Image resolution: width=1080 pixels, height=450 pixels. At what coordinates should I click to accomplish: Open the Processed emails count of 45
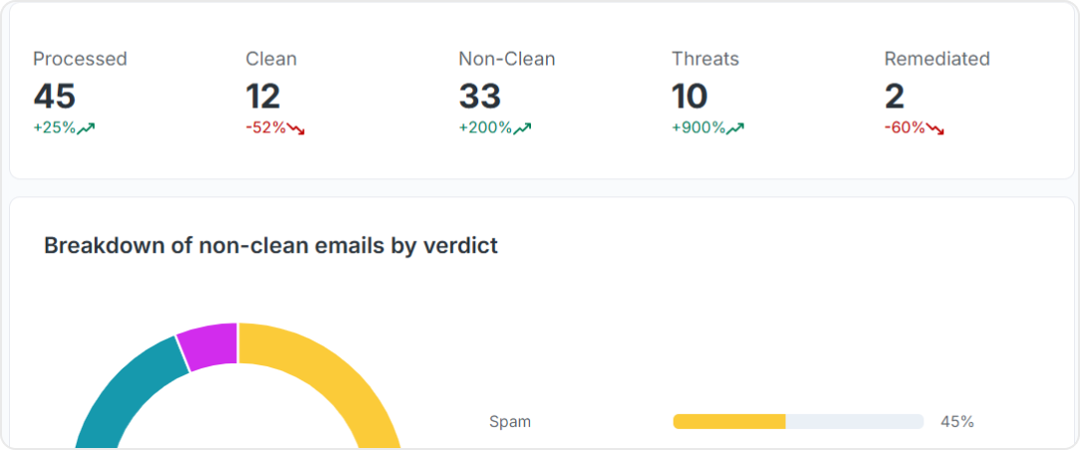tap(54, 96)
